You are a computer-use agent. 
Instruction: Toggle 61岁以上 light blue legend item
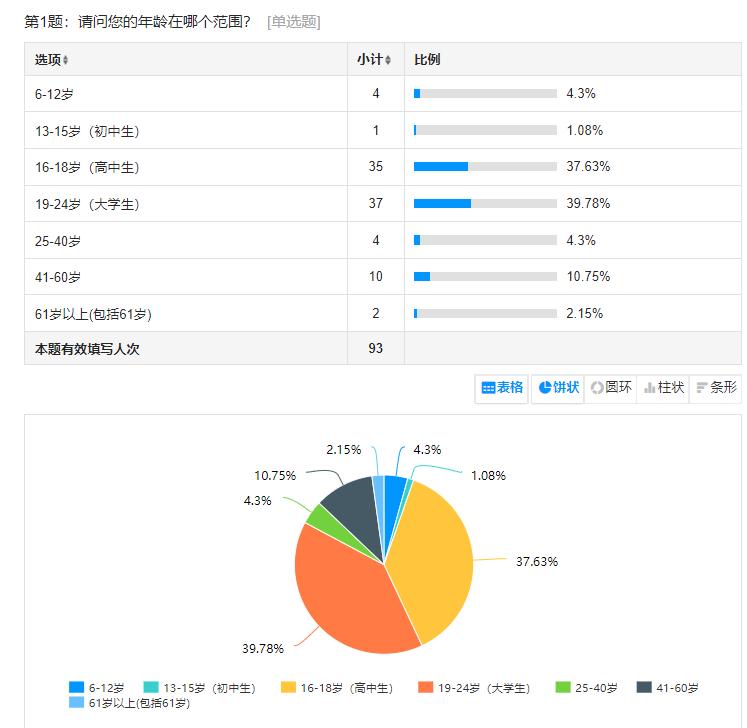tap(77, 703)
